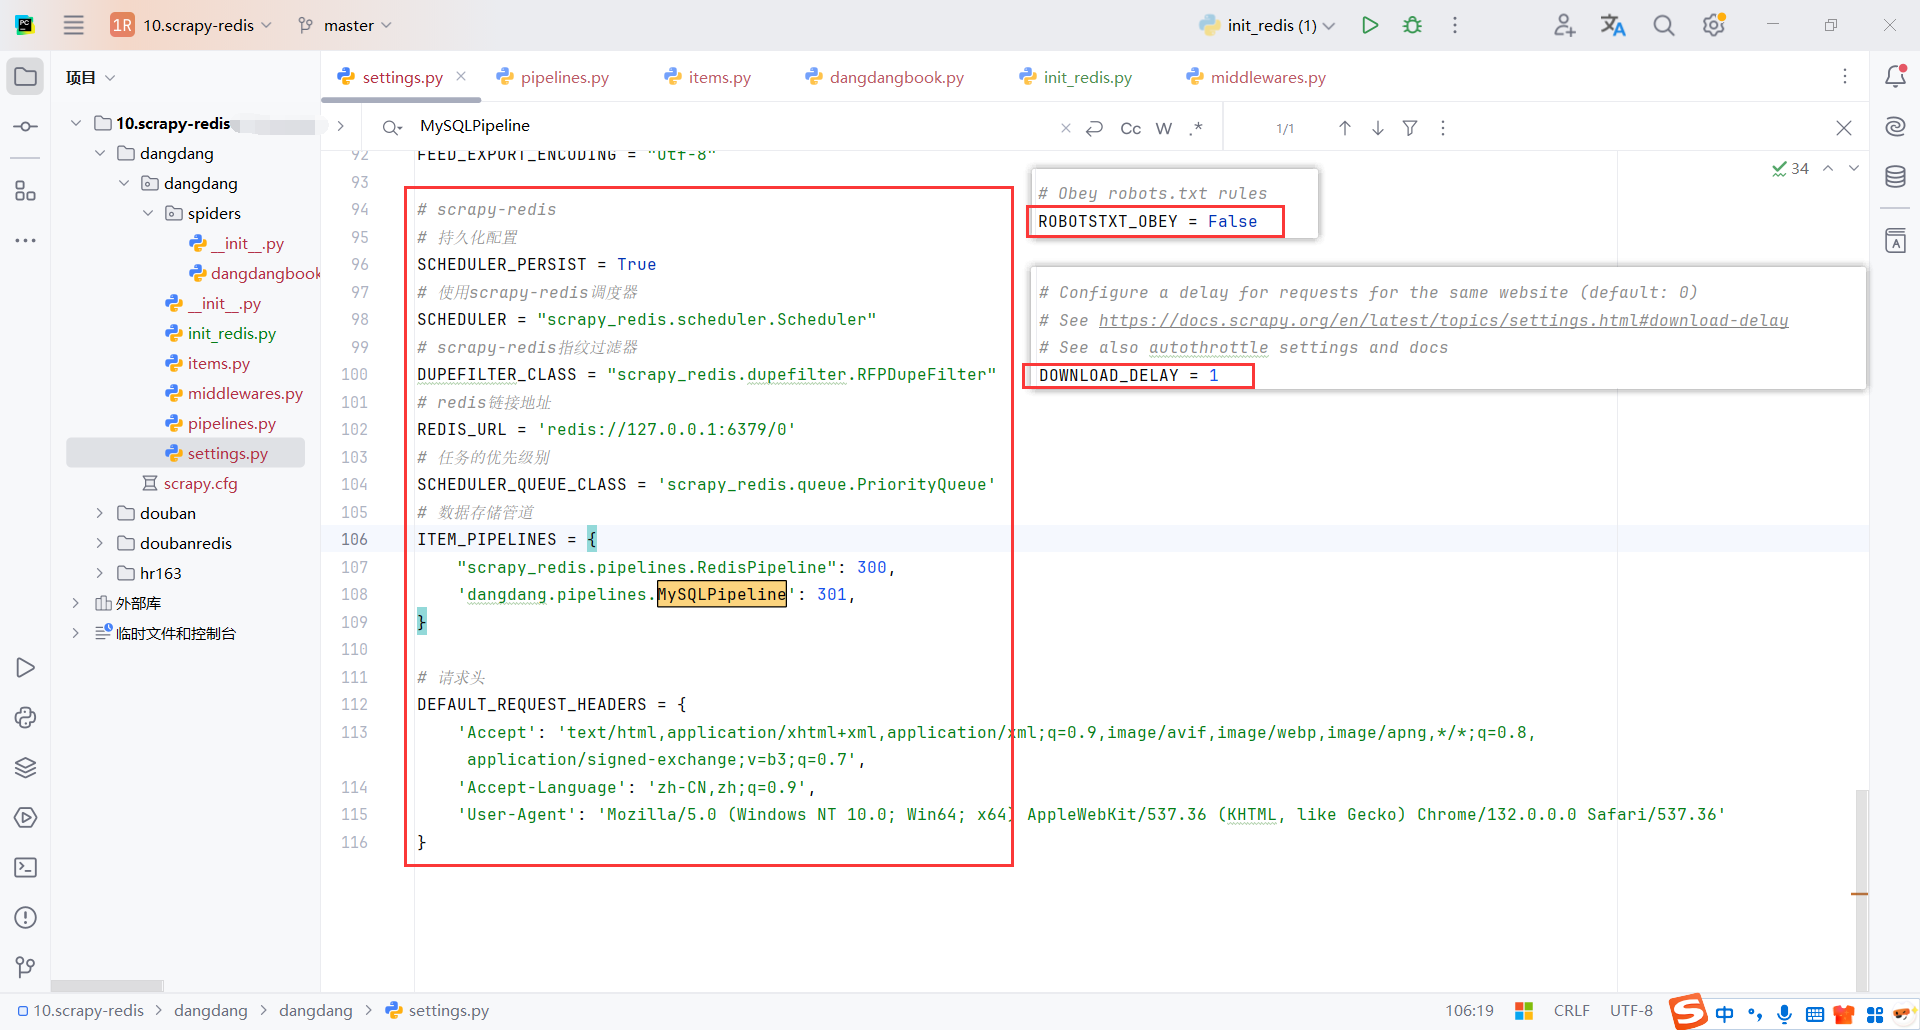
Task: Open the Git tool window
Action: coord(25,967)
